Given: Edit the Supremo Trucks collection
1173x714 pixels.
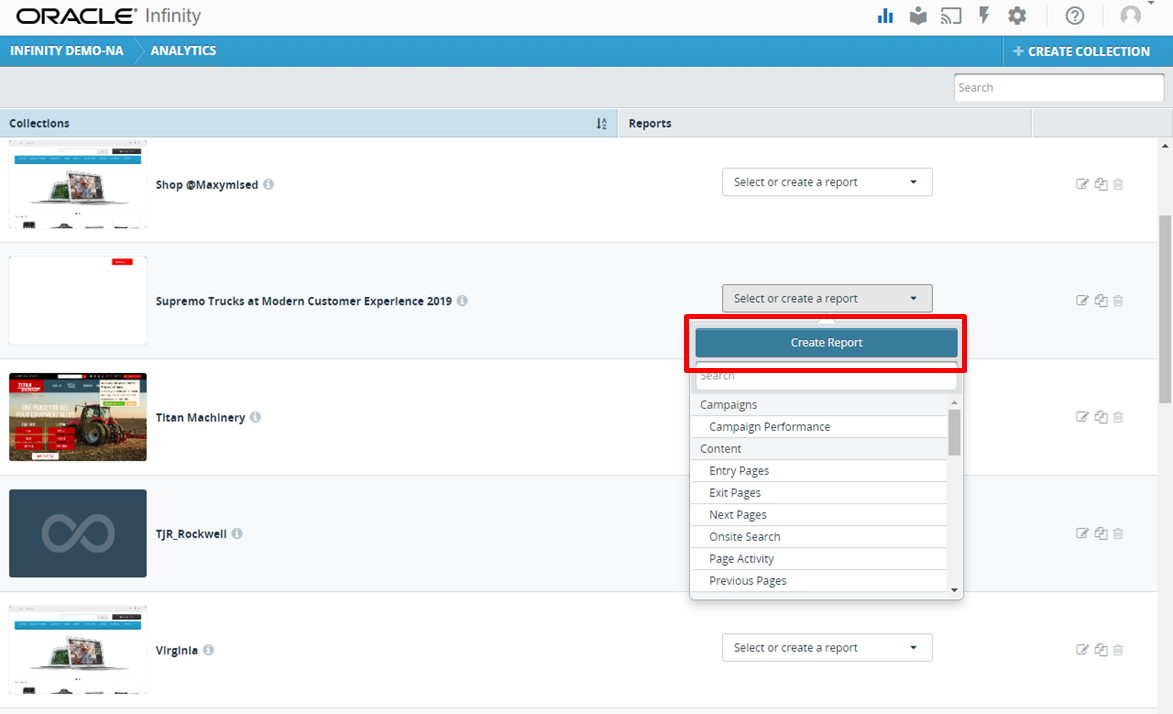Looking at the screenshot, I should coord(1082,301).
